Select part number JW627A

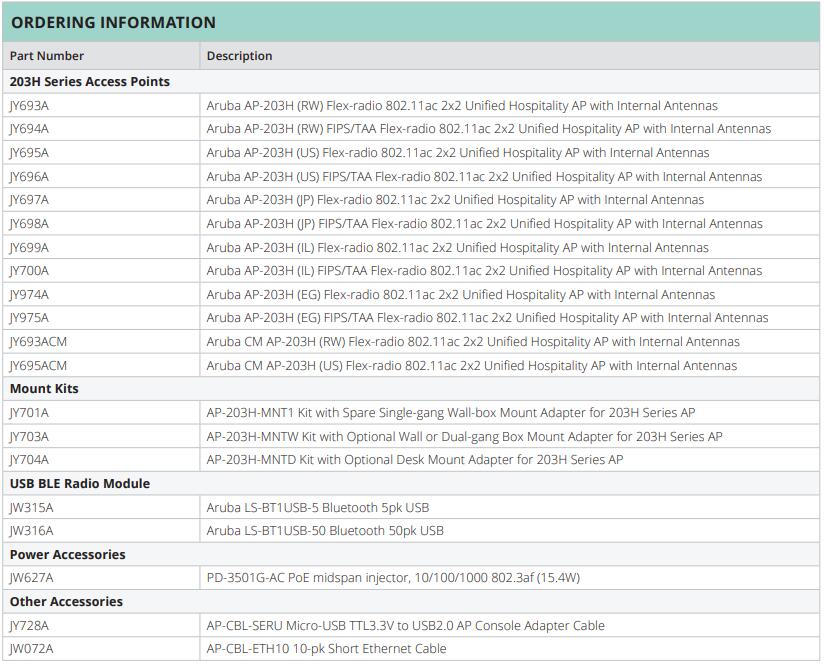[x=32, y=578]
